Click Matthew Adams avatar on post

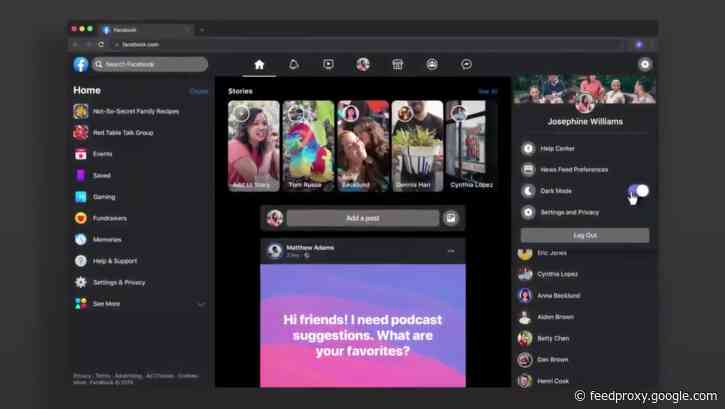275,251
